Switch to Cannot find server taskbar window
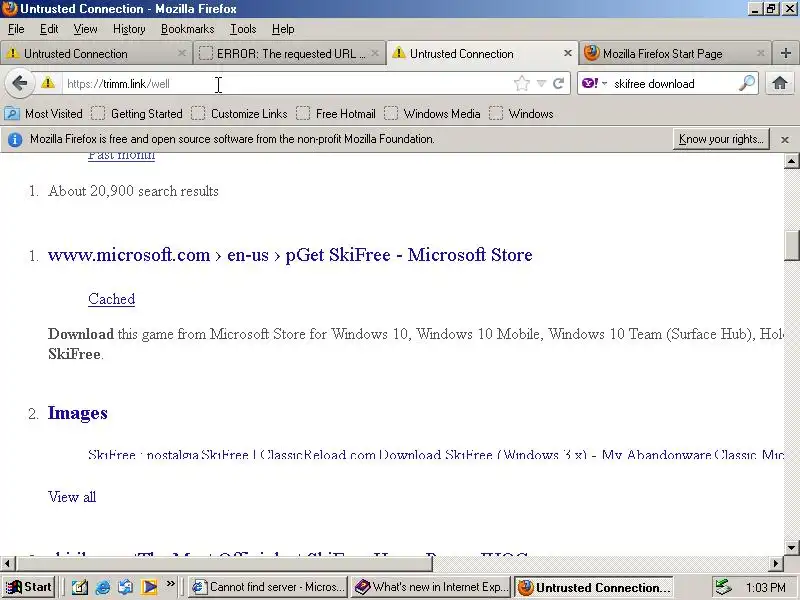This screenshot has width=800, height=600. pos(268,587)
